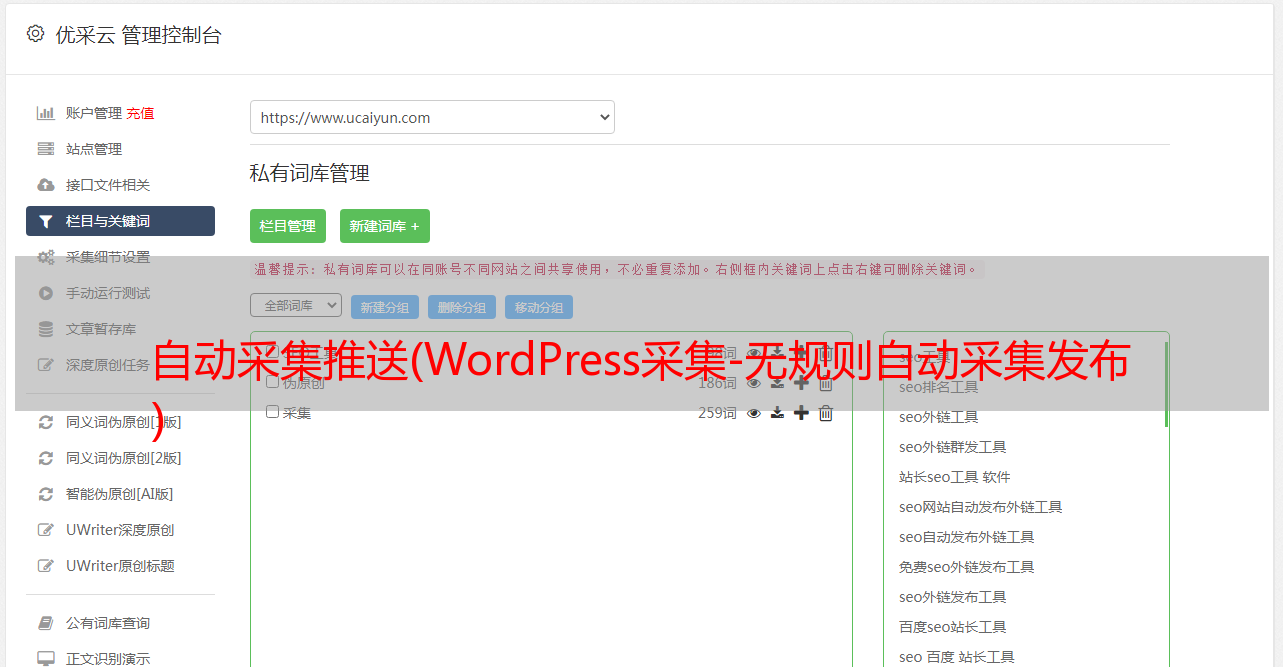Click the 伪原创 library name
The width and height of the screenshot is (1283, 667).
pyautogui.click(x=304, y=383)
